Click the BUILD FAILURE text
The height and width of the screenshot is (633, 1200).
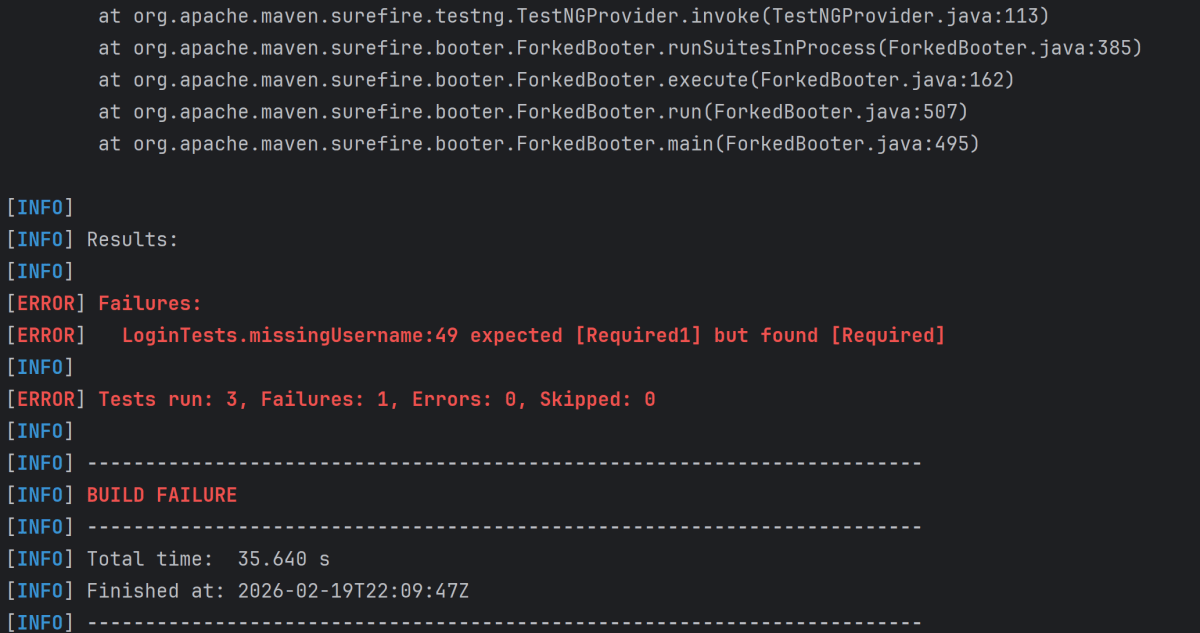tap(161, 495)
